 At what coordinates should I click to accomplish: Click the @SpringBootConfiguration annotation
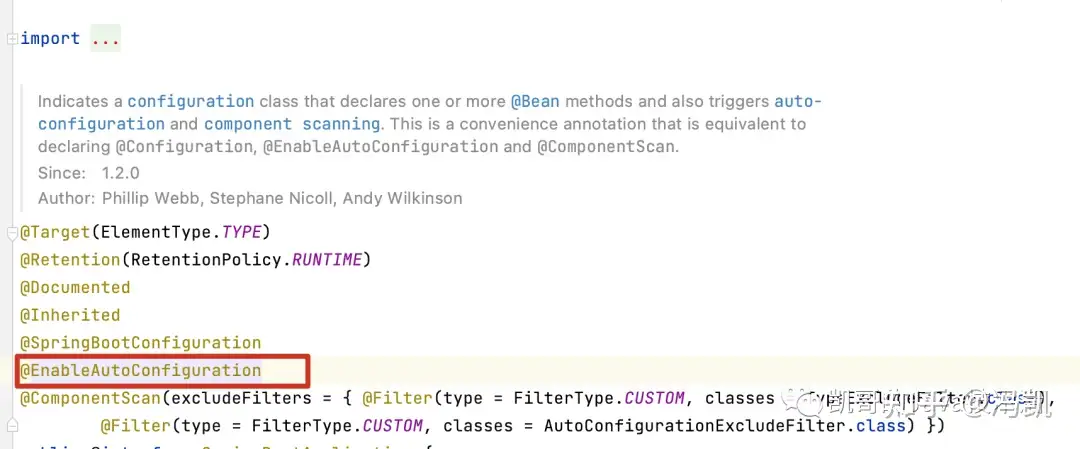(141, 342)
